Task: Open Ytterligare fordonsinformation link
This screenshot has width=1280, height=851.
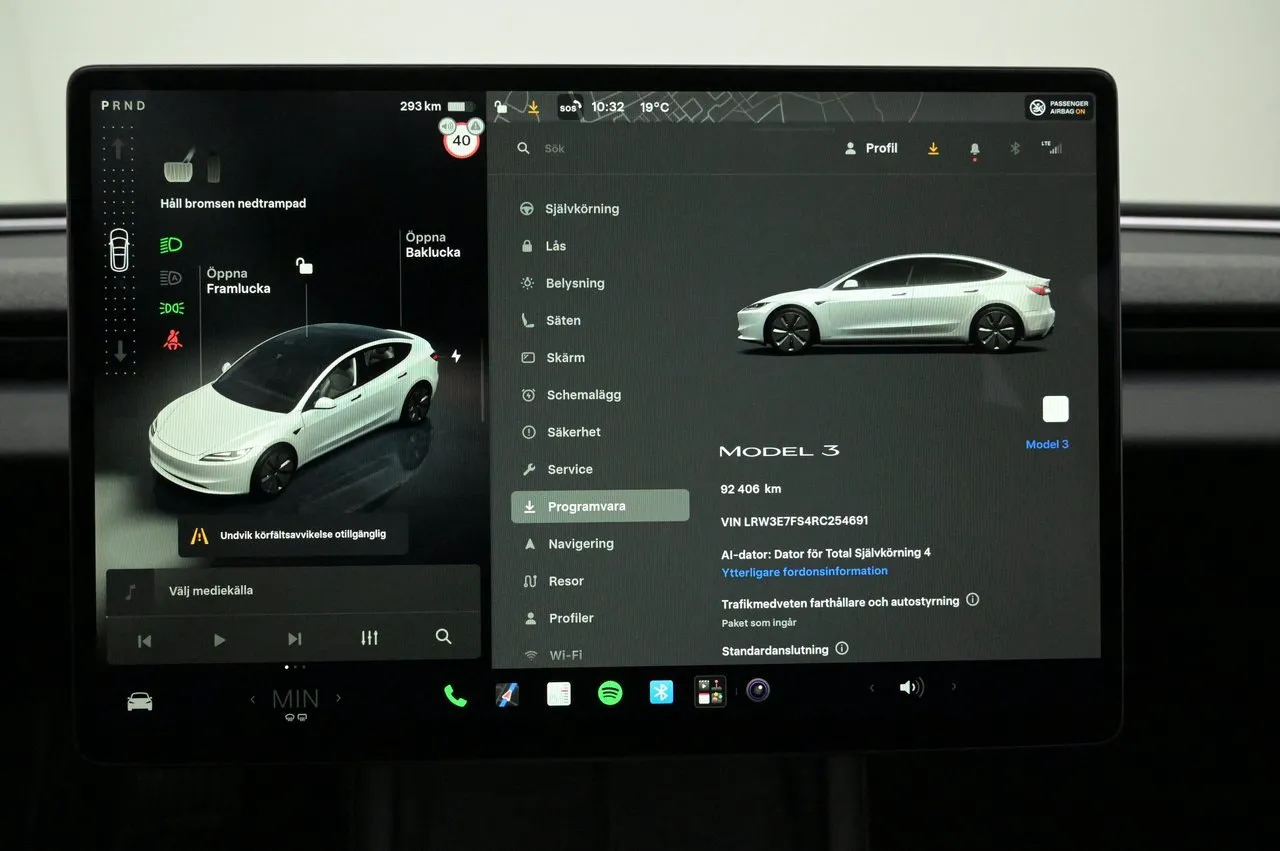Action: coord(805,571)
